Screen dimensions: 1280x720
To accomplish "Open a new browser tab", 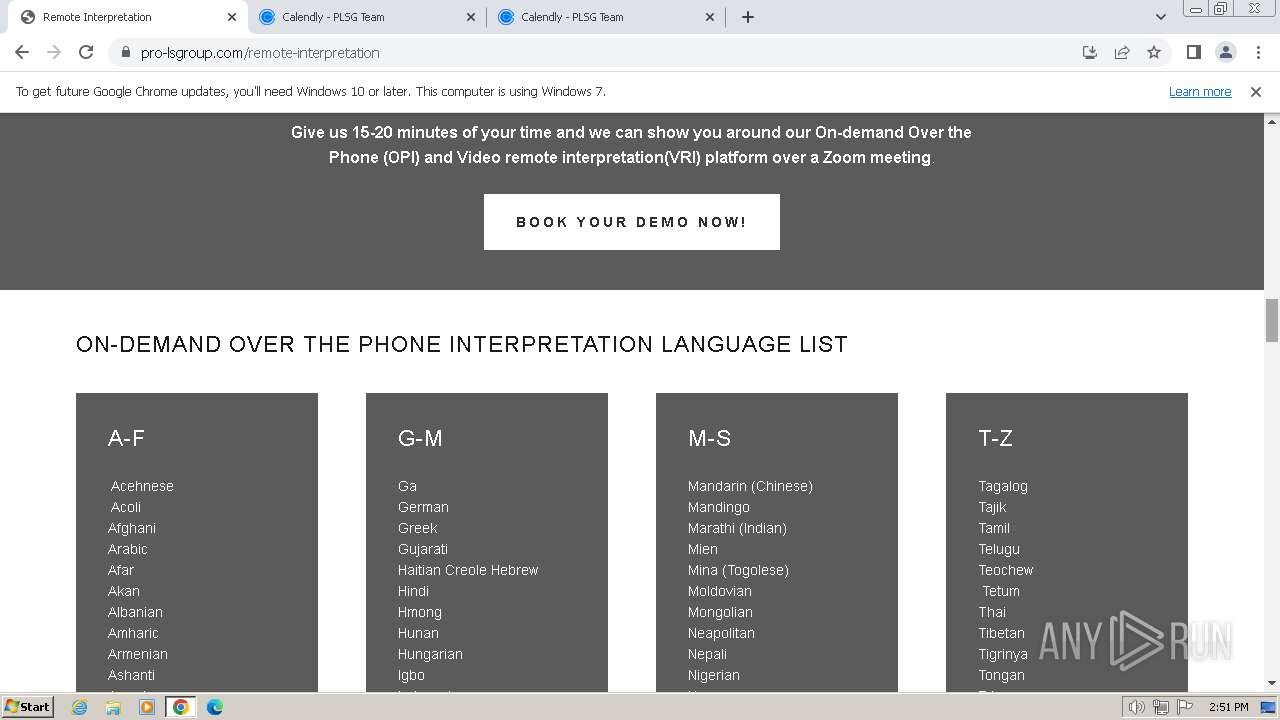I will [748, 17].
